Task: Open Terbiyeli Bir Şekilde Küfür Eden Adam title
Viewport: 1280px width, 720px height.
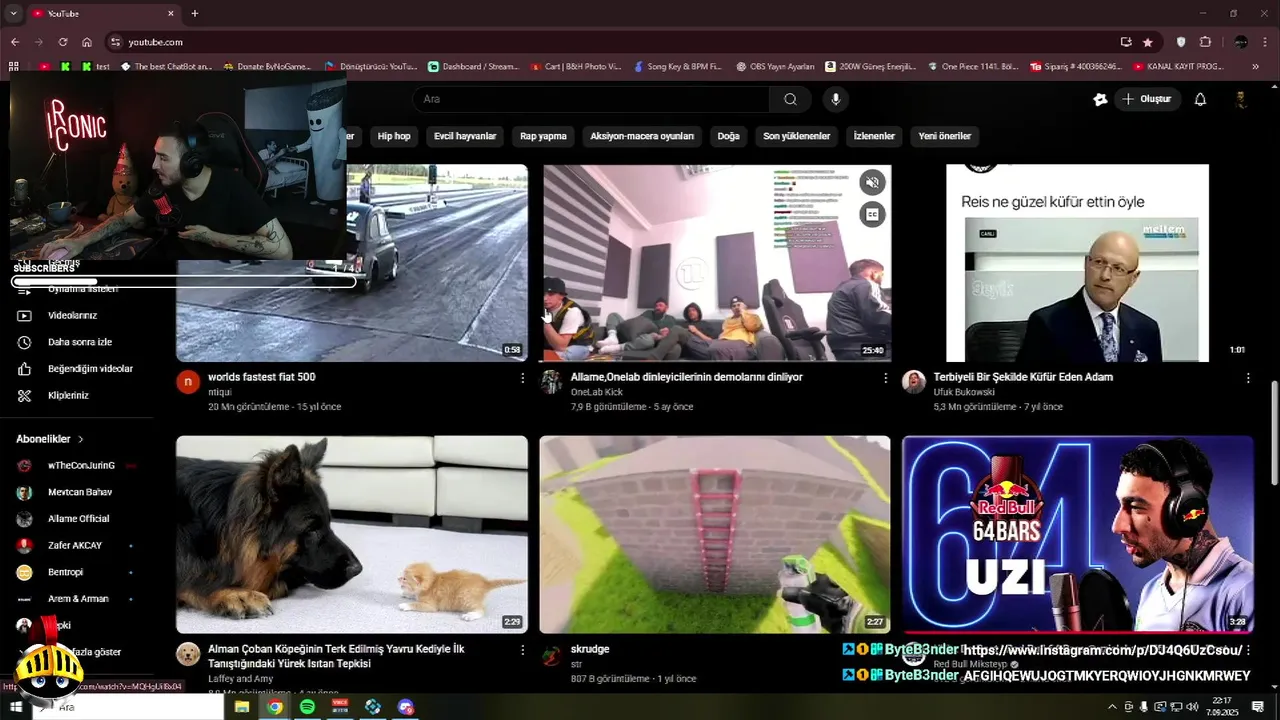Action: coord(1023,377)
